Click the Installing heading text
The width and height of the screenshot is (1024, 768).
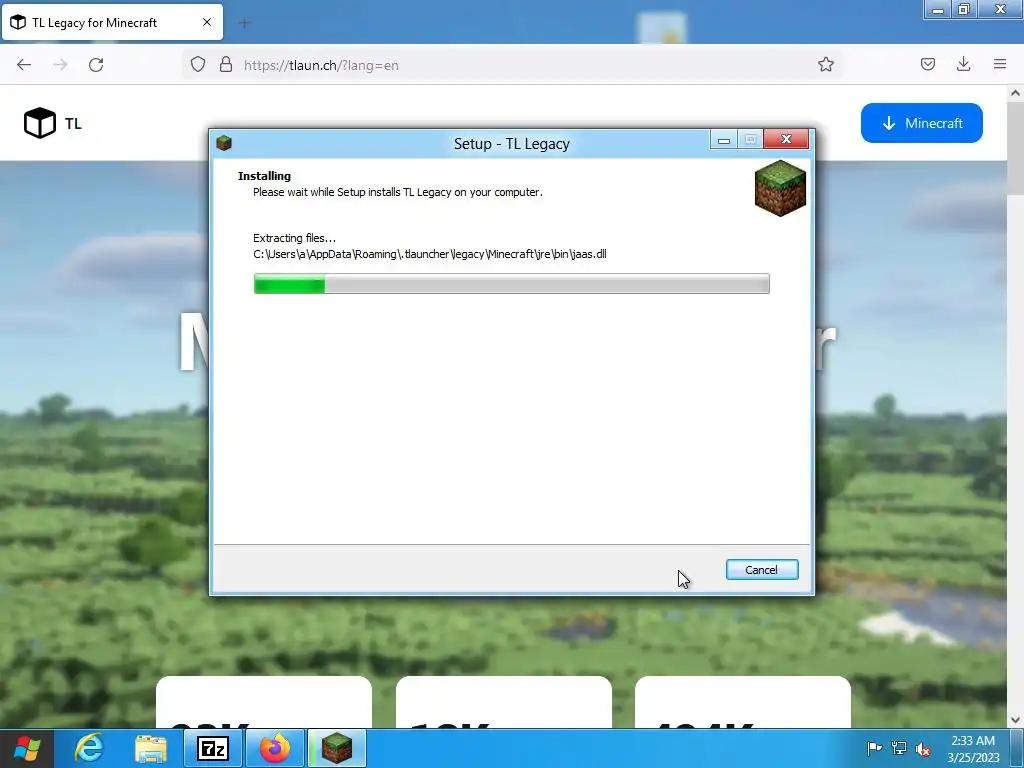(x=264, y=176)
